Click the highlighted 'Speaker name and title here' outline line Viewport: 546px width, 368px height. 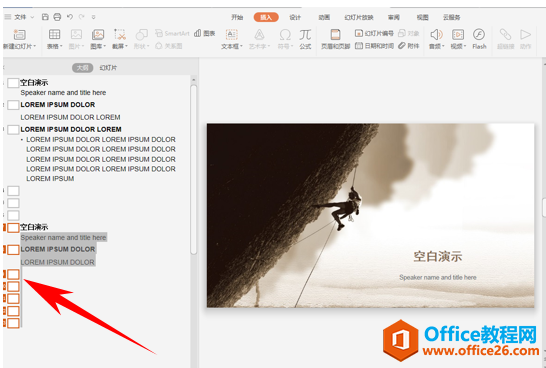pos(63,237)
